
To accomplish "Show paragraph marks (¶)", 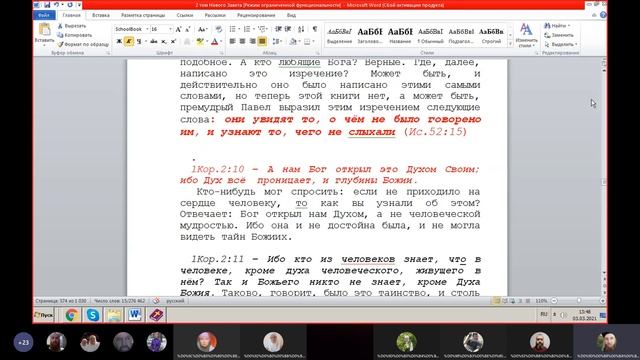I will click(x=315, y=29).
